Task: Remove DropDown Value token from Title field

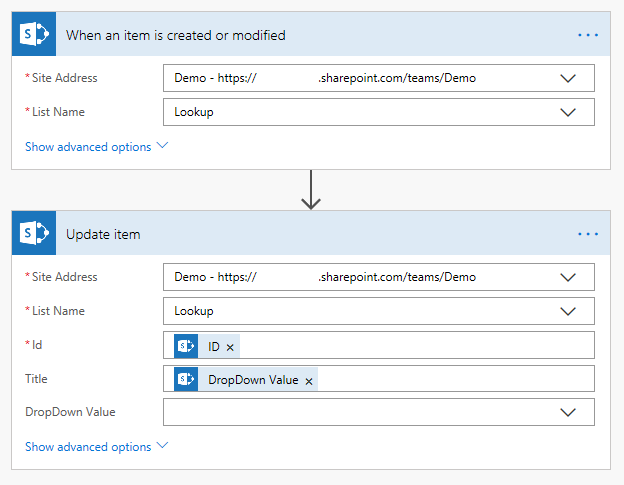Action: [x=309, y=381]
